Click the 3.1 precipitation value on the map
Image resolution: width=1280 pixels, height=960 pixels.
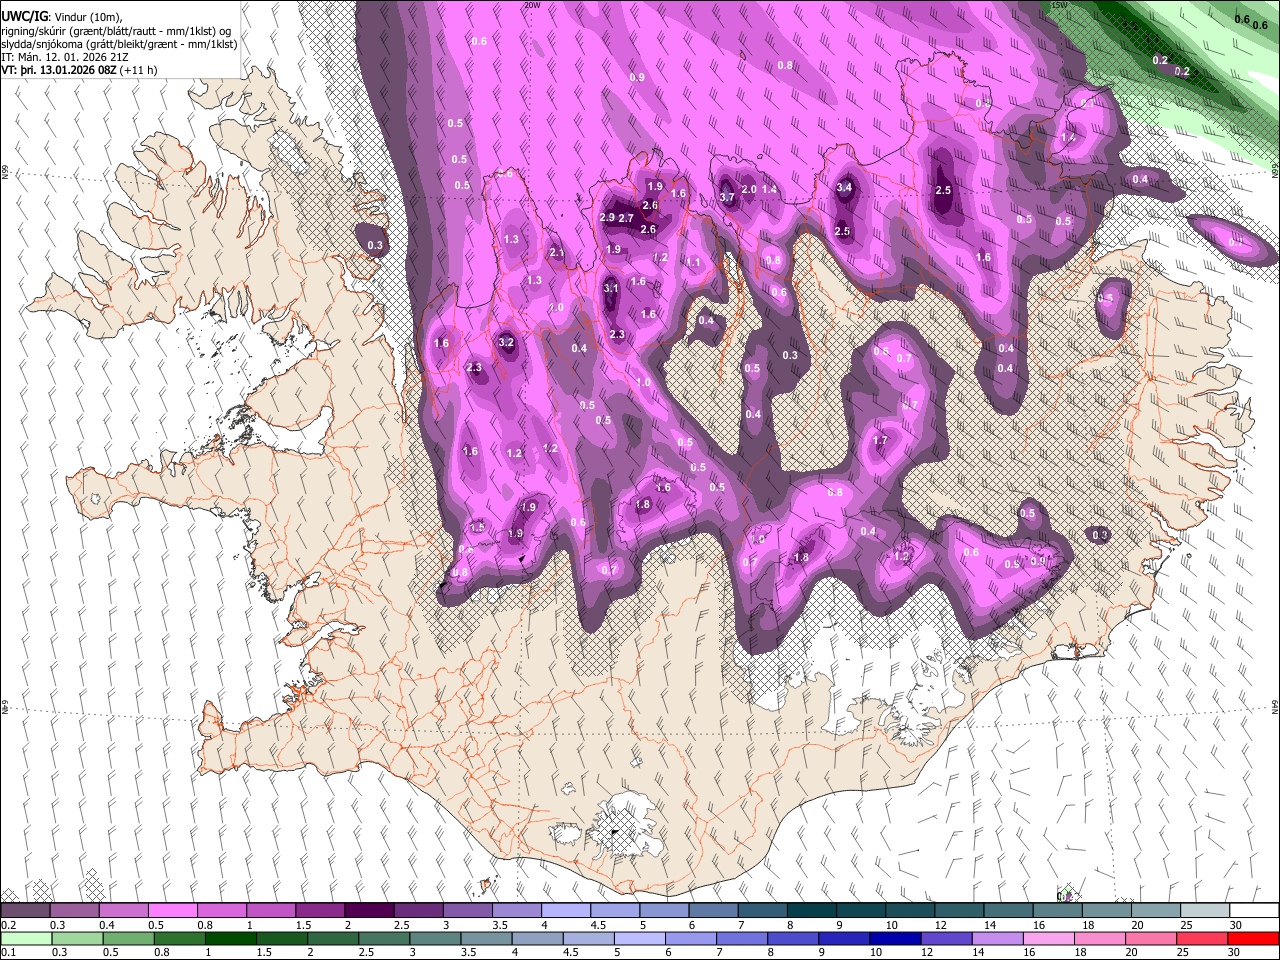[612, 288]
